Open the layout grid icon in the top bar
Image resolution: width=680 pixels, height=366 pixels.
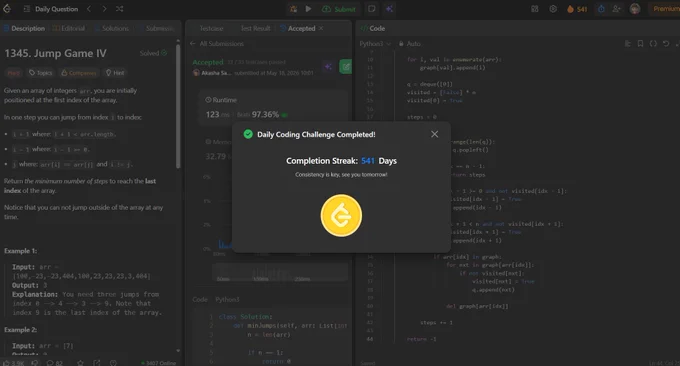[535, 9]
